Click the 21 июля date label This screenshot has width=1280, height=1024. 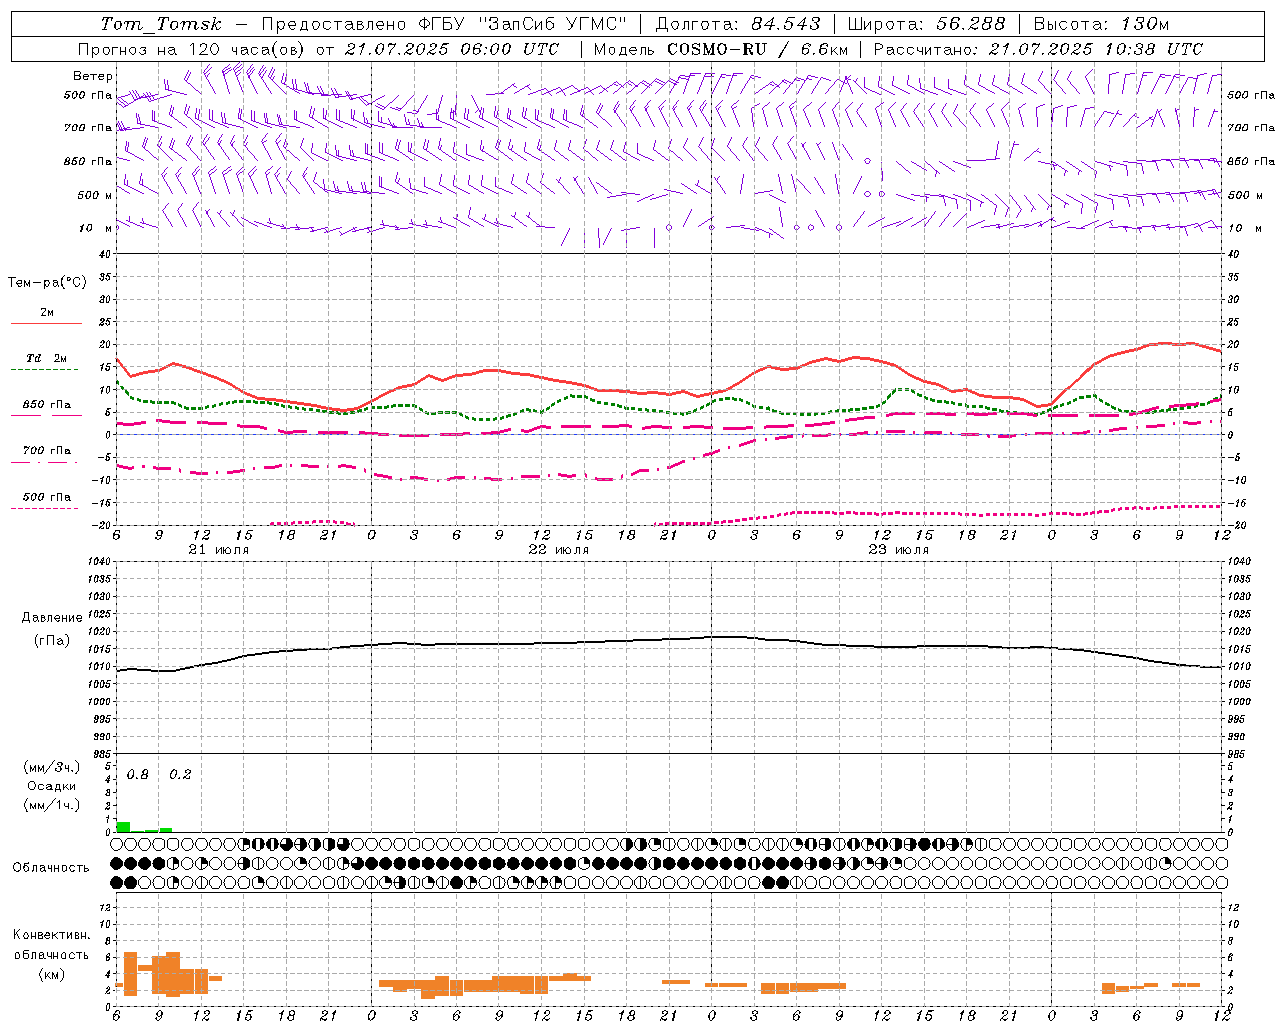pyautogui.click(x=219, y=550)
